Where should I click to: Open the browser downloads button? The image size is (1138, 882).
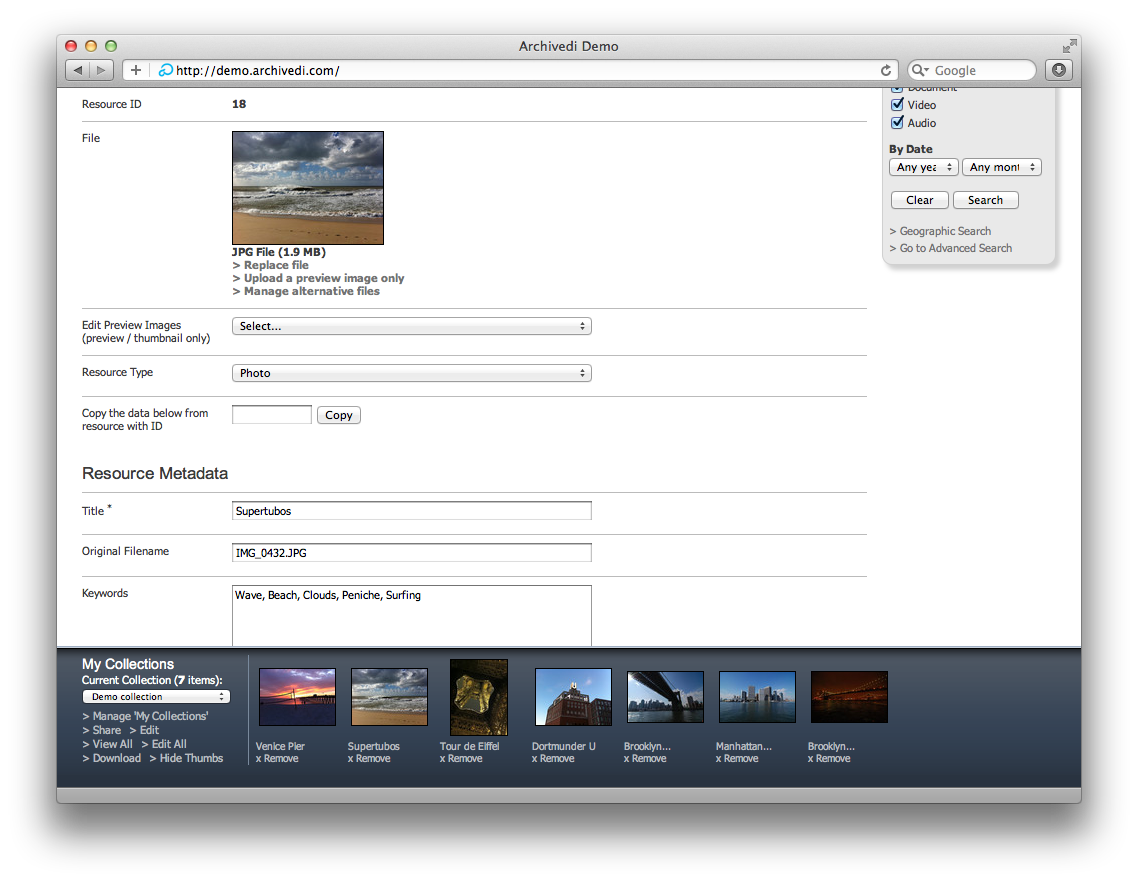coord(1059,70)
